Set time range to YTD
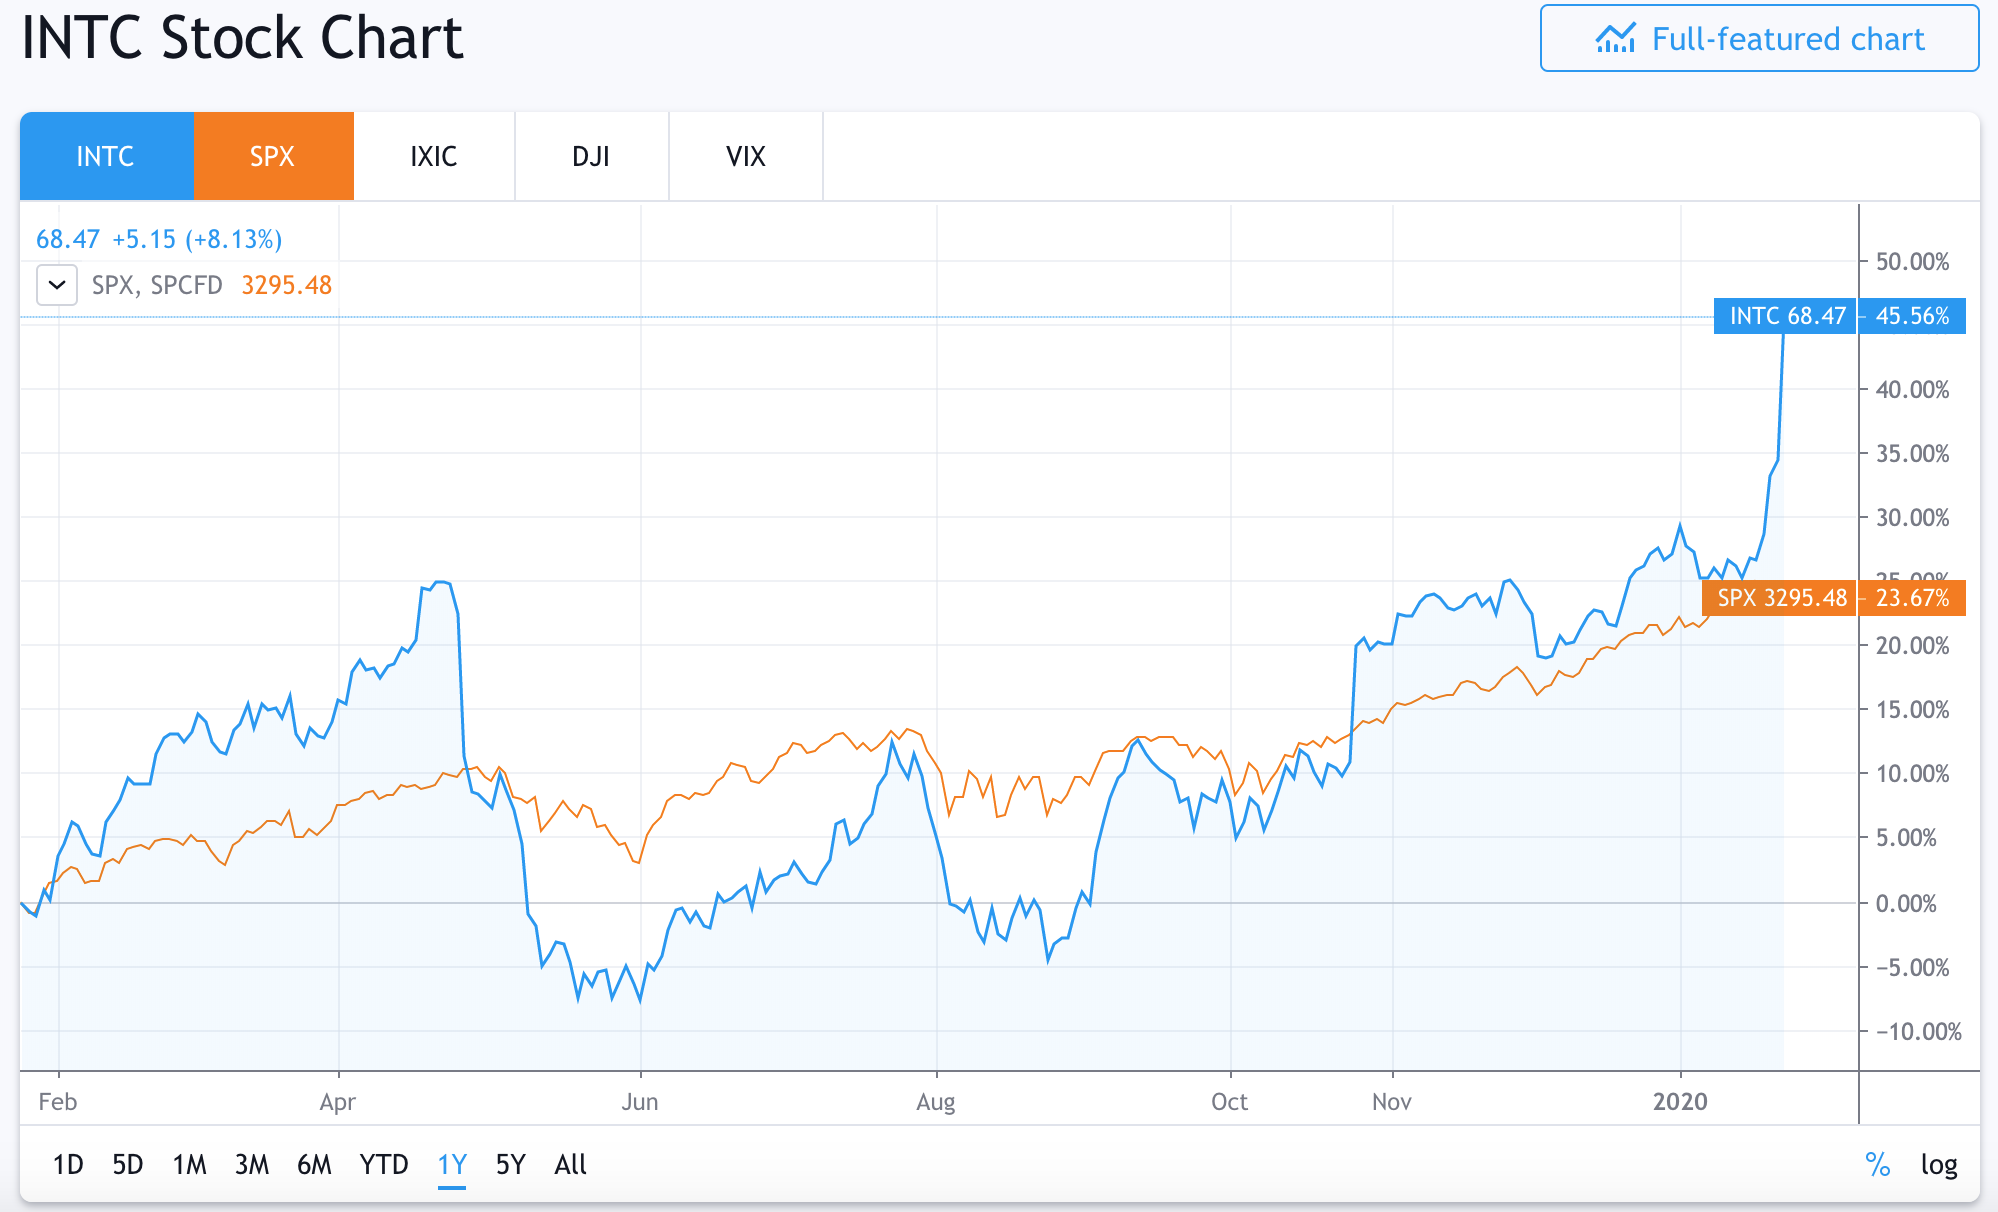The height and width of the screenshot is (1212, 1998). pos(384,1165)
